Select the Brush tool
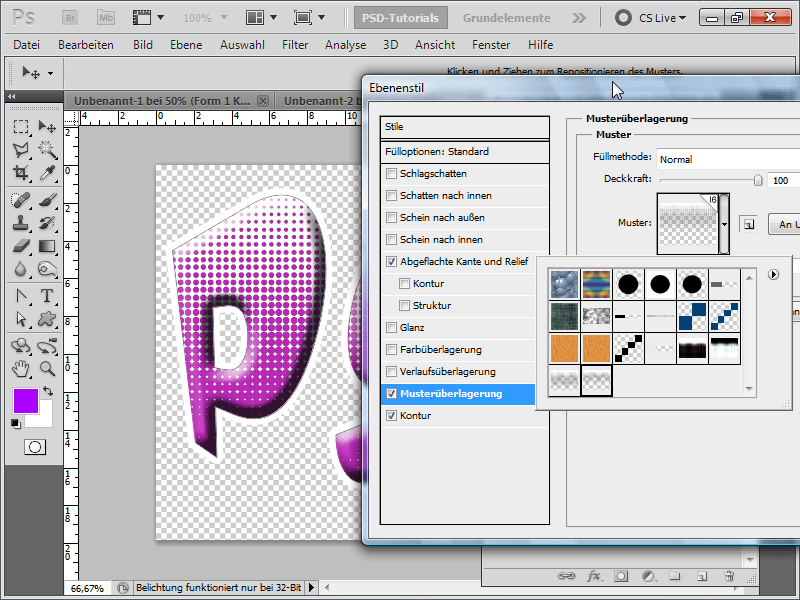 click(47, 199)
